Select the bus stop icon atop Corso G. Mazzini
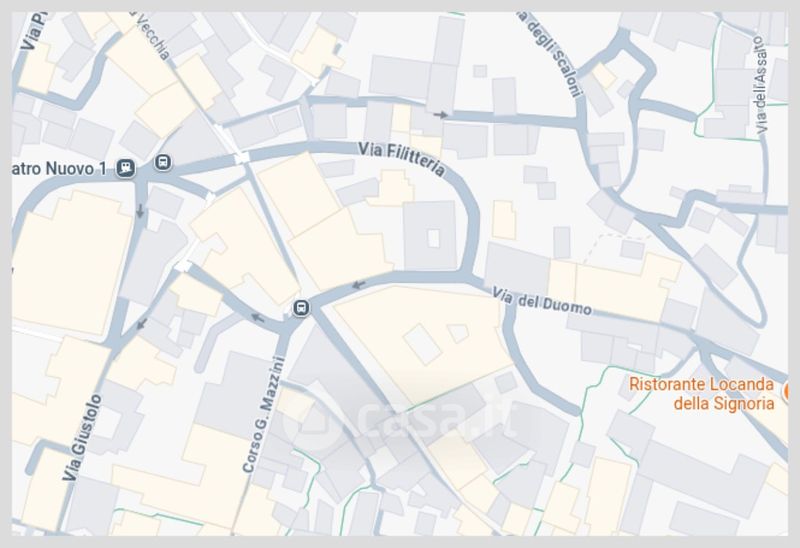Image resolution: width=800 pixels, height=548 pixels. [301, 308]
